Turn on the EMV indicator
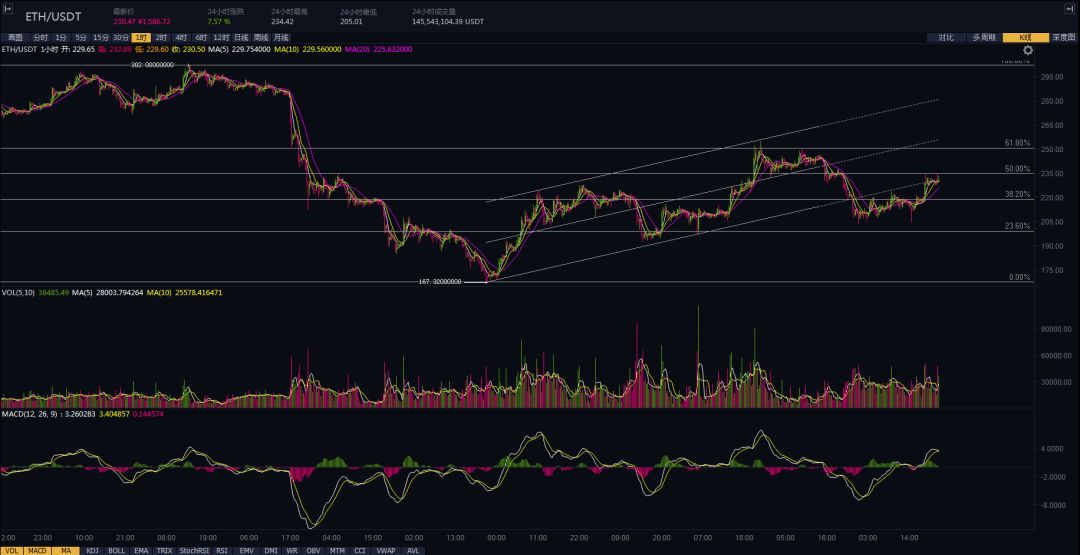The width and height of the screenshot is (1080, 555). (246, 551)
